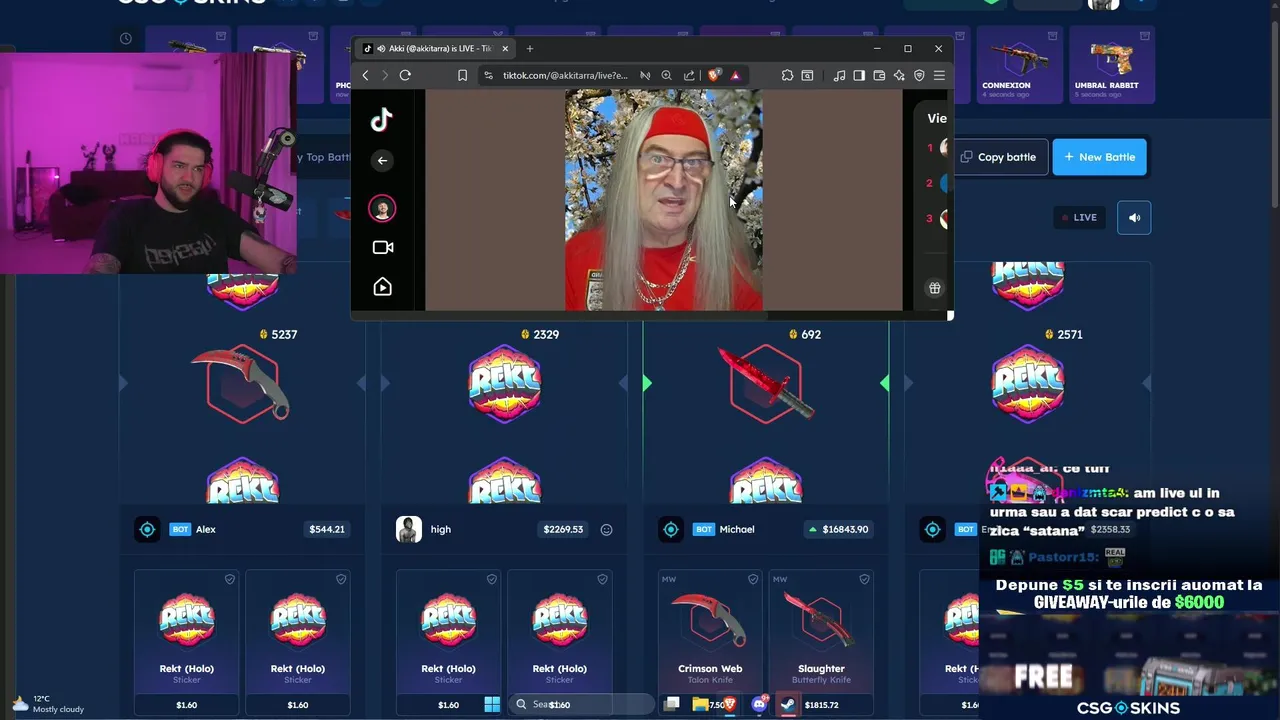Click player high's name
This screenshot has width=1280, height=720.
click(x=441, y=529)
